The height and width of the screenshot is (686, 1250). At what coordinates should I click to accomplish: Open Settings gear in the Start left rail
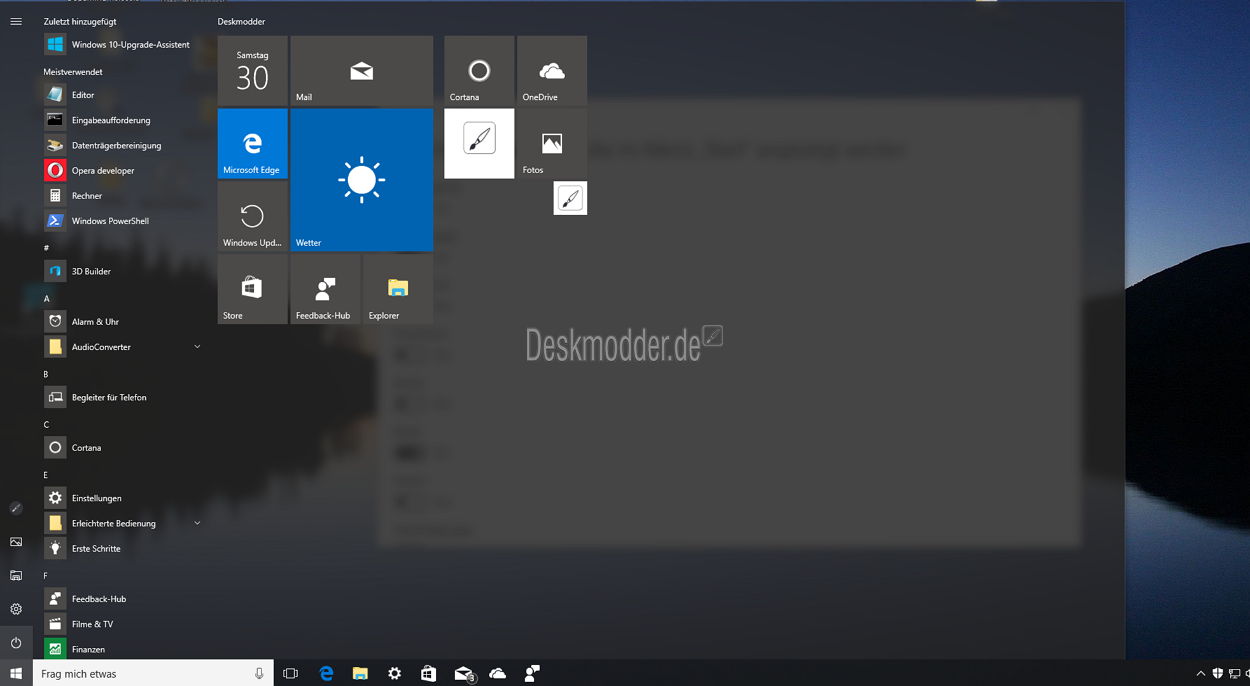click(16, 609)
